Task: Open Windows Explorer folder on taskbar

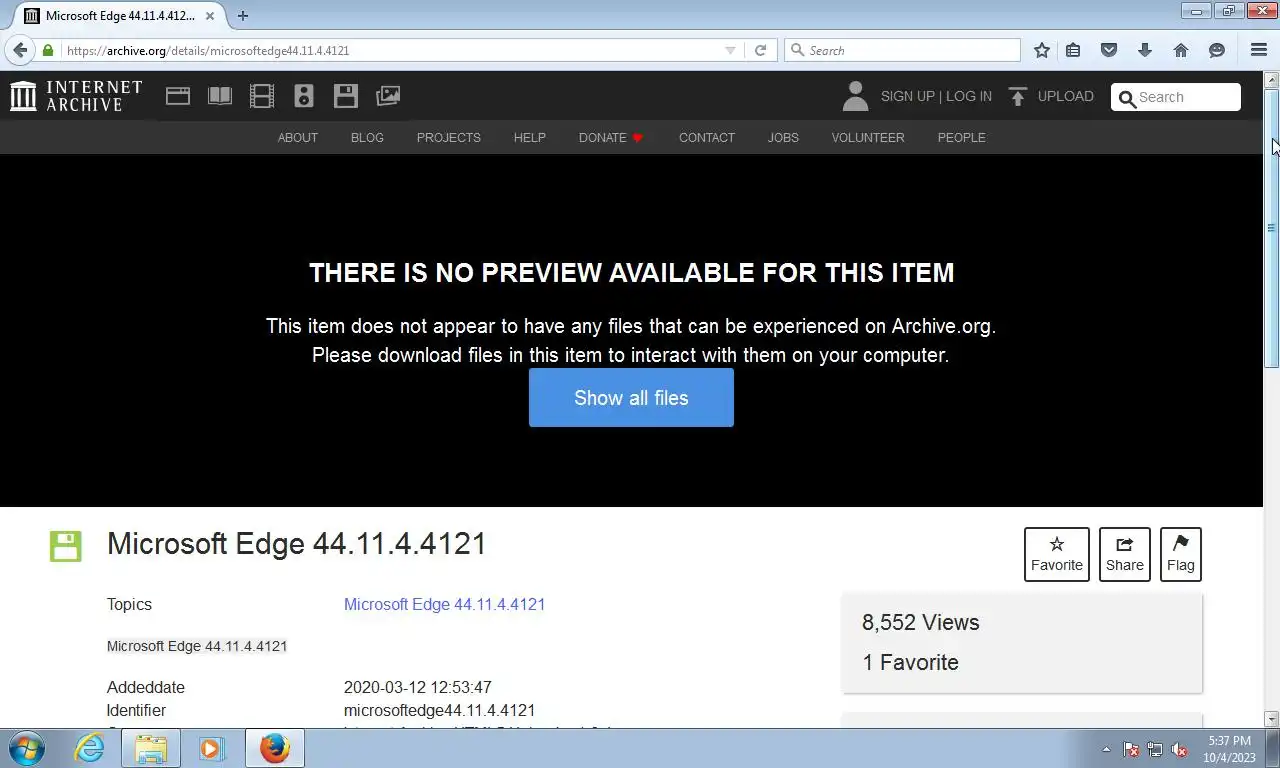Action: coord(150,748)
